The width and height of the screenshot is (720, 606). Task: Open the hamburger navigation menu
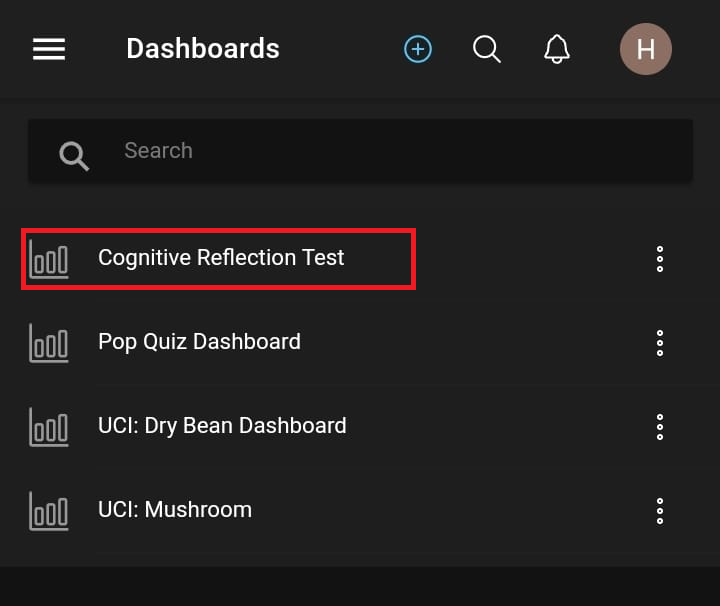(x=49, y=49)
